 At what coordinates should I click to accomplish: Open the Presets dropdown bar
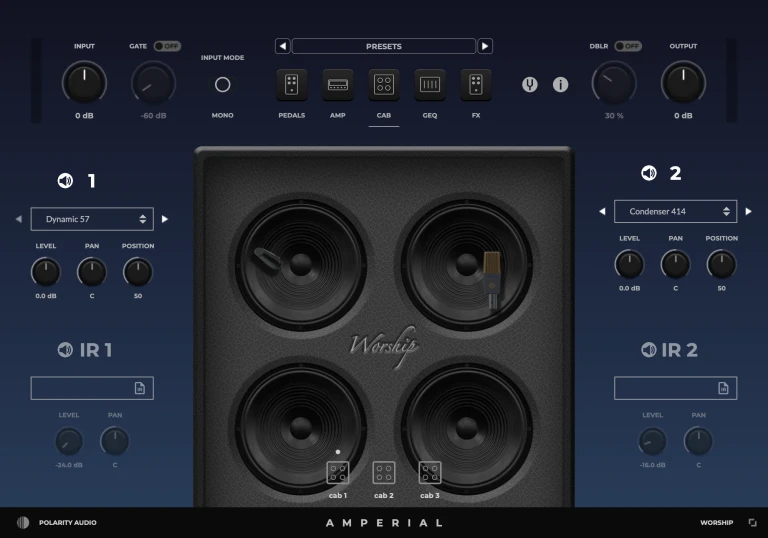tap(384, 46)
